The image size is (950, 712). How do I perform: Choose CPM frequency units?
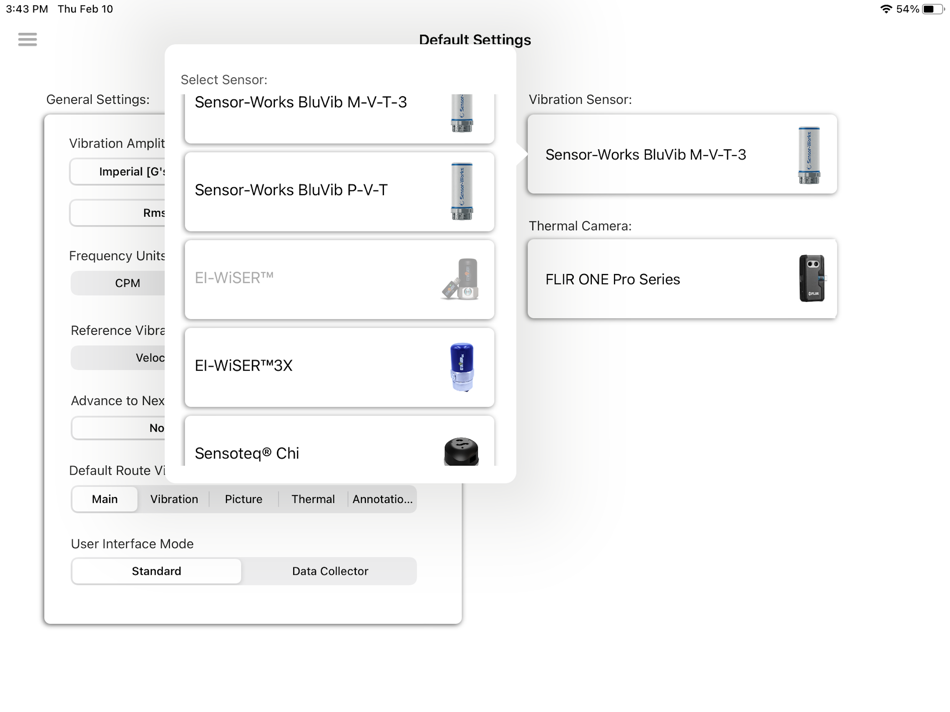(118, 283)
